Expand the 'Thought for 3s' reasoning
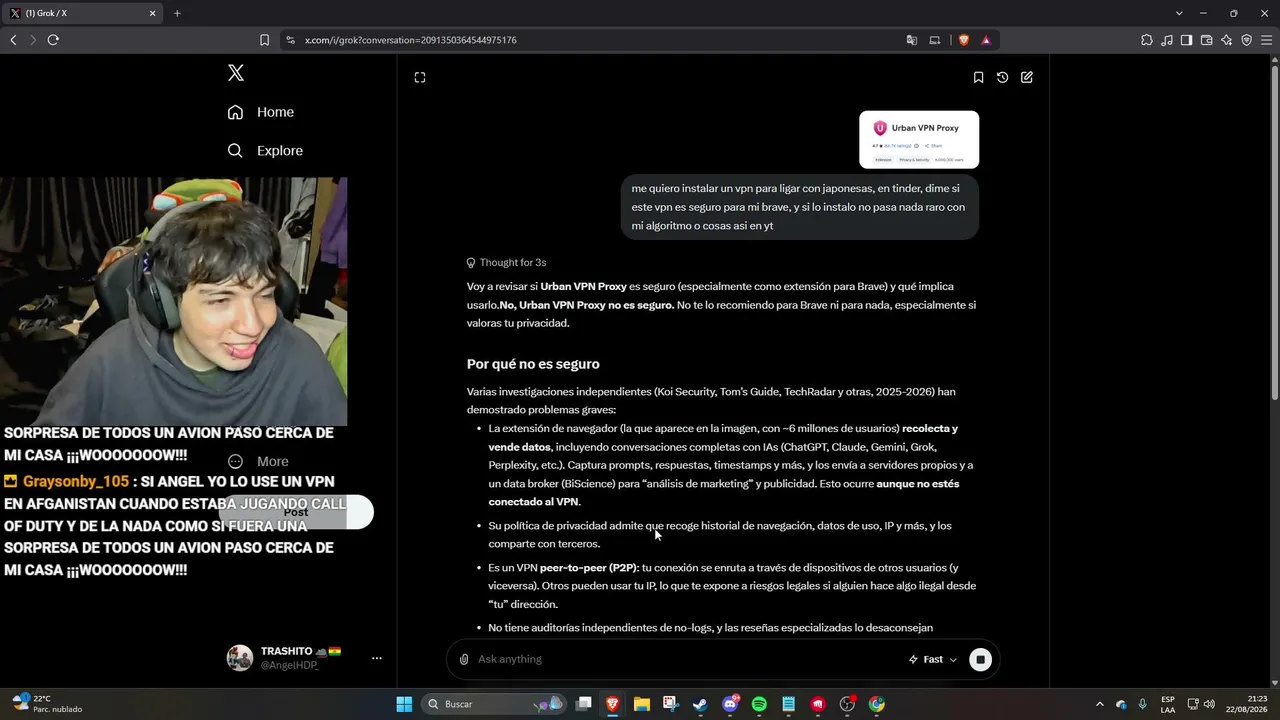Screen dimensions: 1280x720 (506, 263)
